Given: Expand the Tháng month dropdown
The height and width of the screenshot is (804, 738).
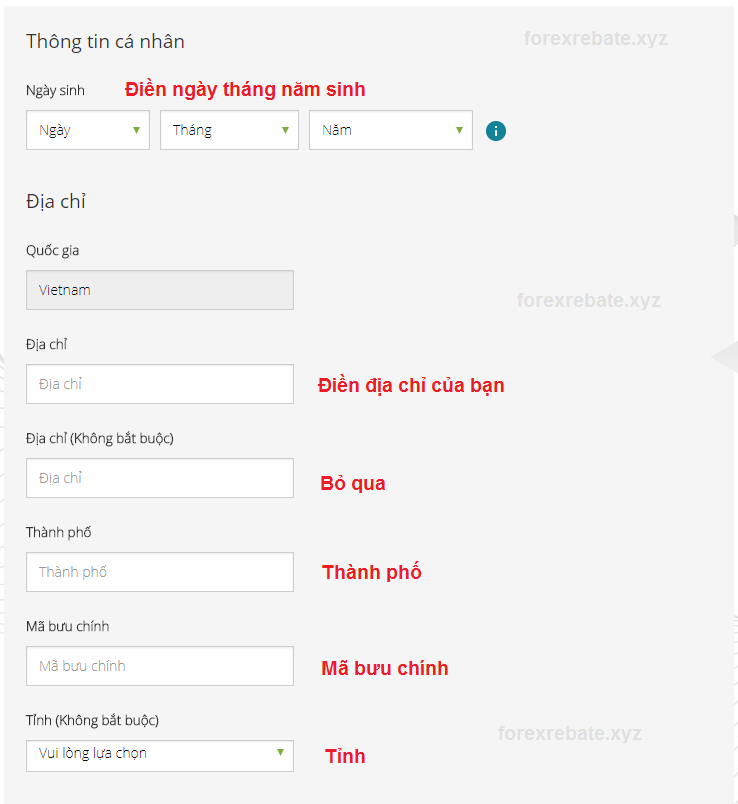Looking at the screenshot, I should [x=229, y=130].
